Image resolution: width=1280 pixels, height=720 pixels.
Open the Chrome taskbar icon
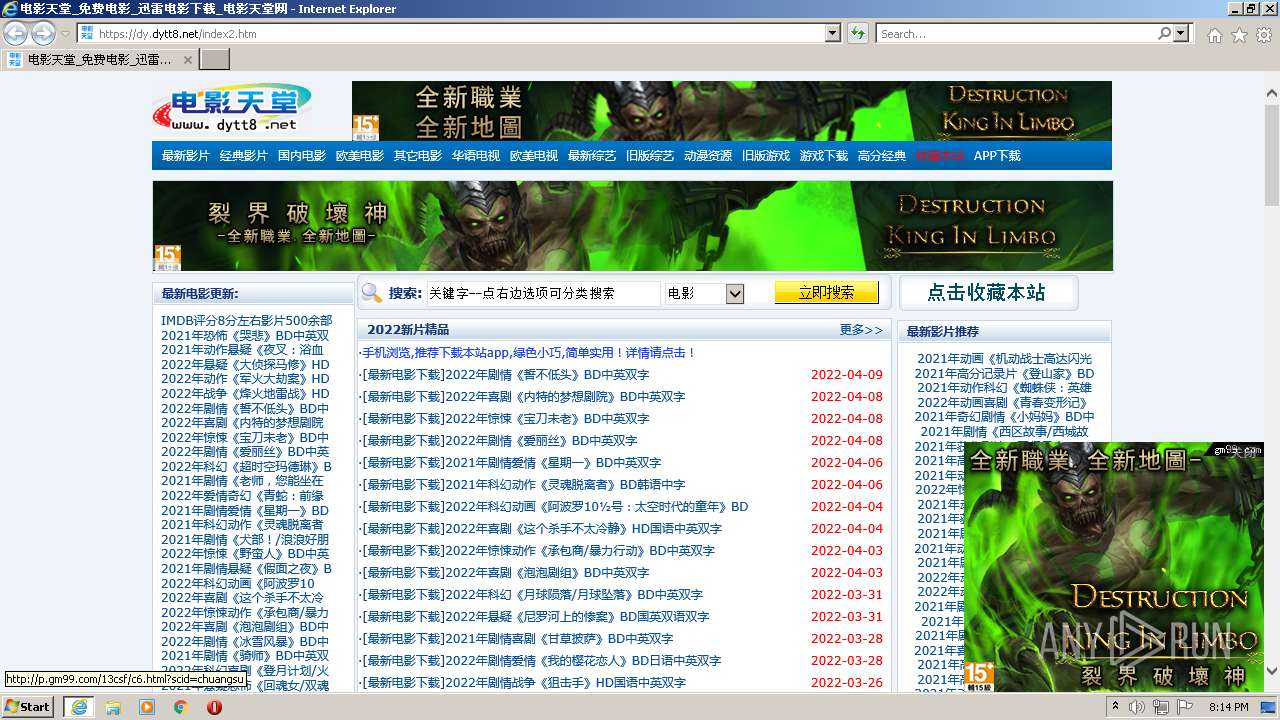tap(181, 707)
